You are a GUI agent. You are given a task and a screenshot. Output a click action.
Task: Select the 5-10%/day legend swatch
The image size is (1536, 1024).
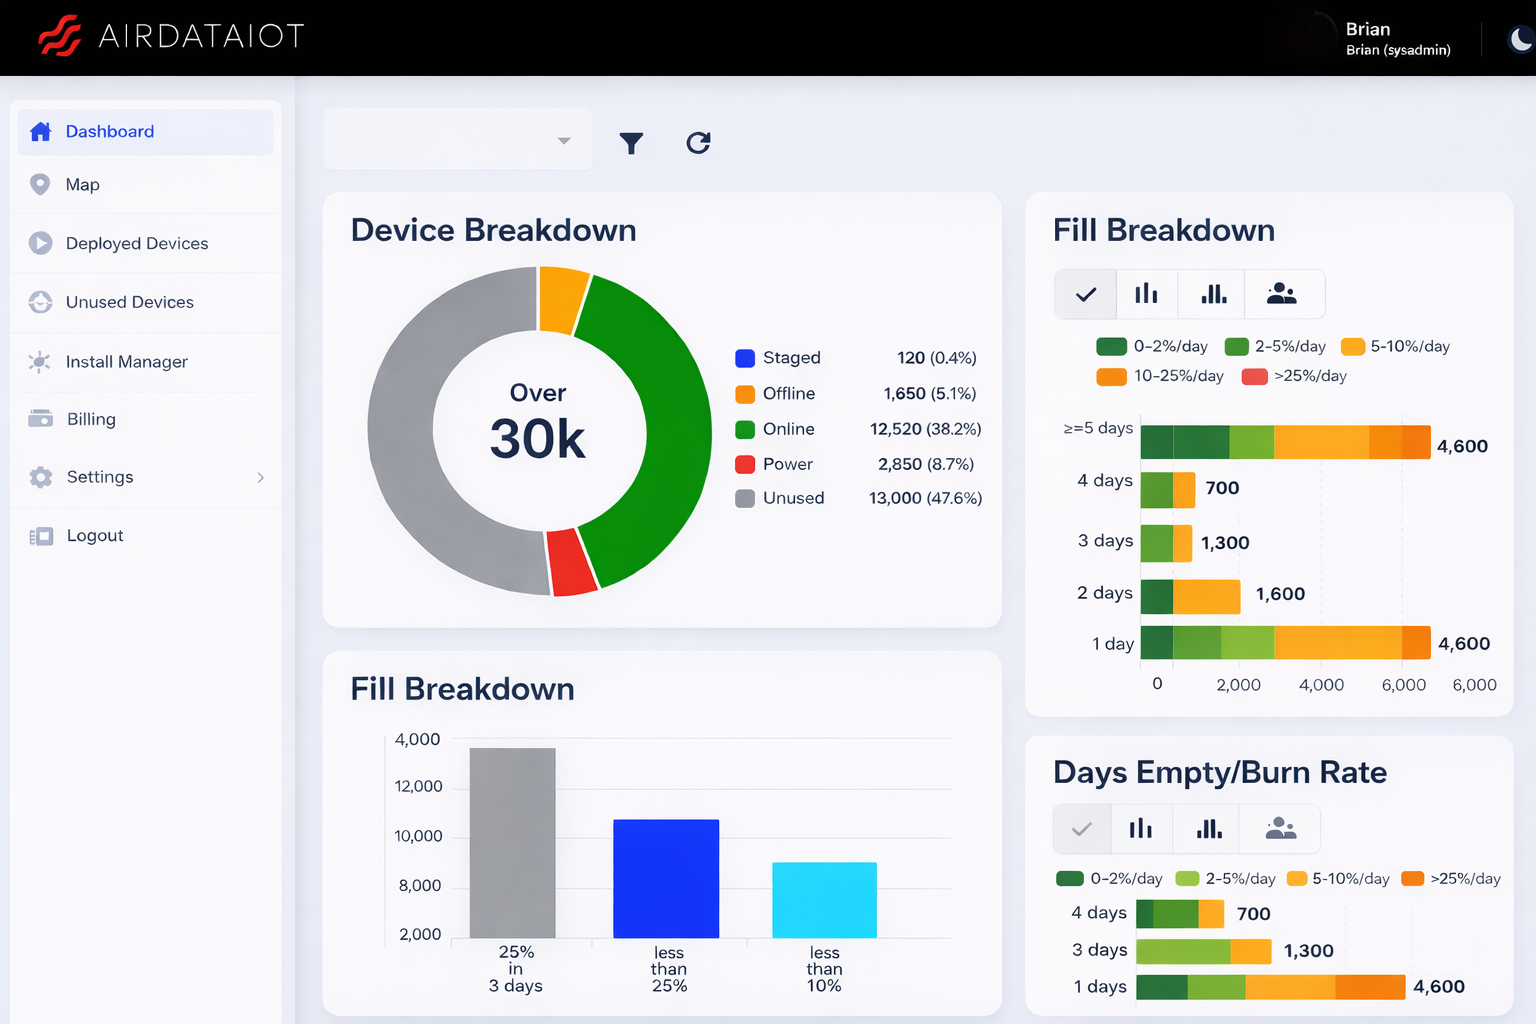point(1353,346)
